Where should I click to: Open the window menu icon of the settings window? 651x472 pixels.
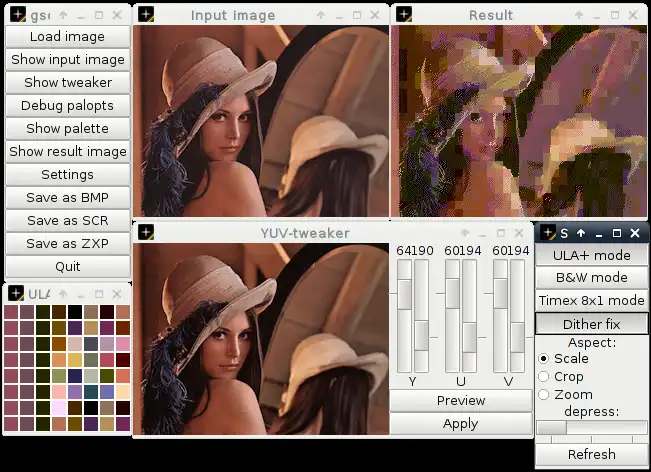tap(548, 233)
